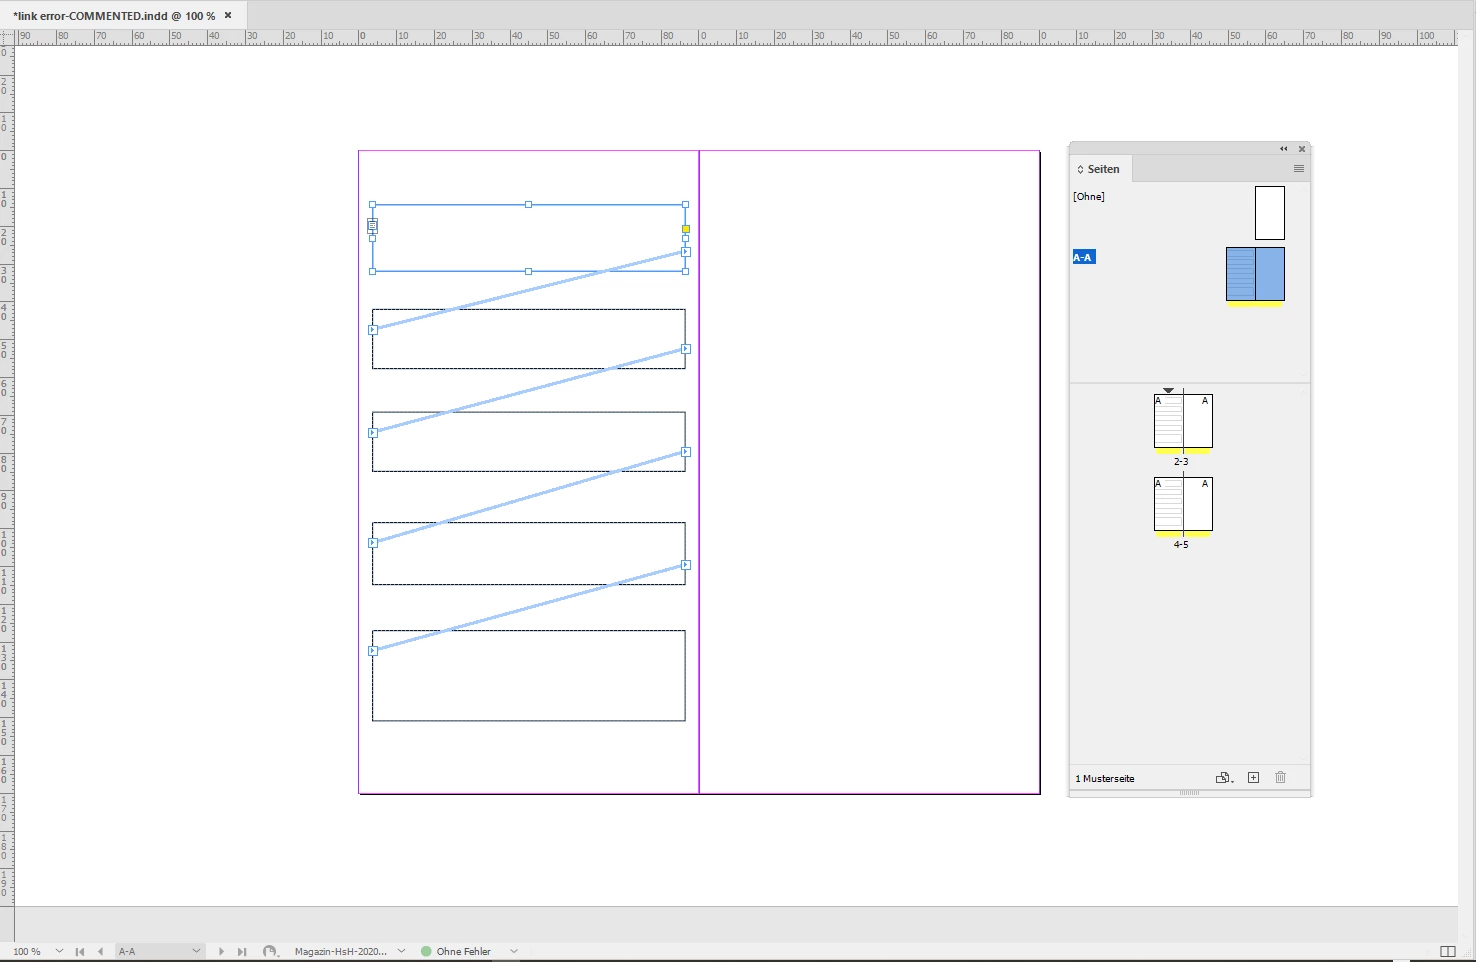The image size is (1476, 962).
Task: Click the edit page size icon in Seiten panel
Action: click(1224, 778)
